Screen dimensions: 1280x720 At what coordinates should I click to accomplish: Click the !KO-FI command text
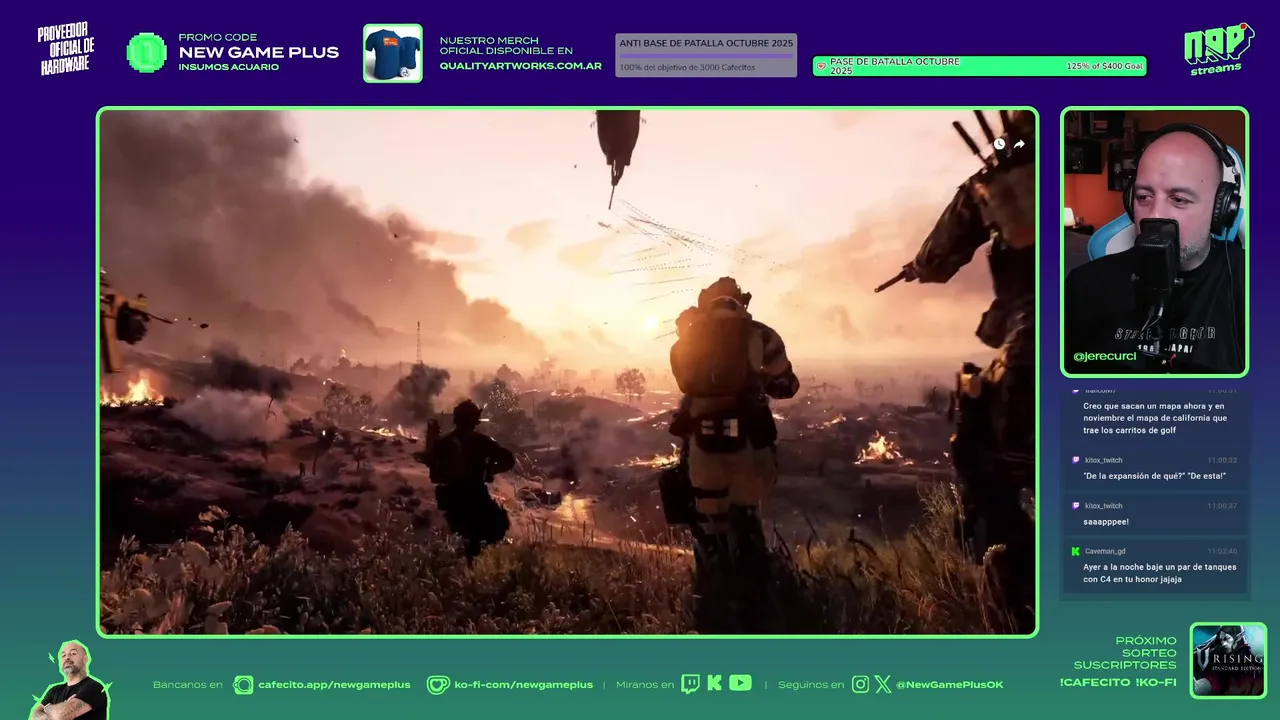(1156, 683)
